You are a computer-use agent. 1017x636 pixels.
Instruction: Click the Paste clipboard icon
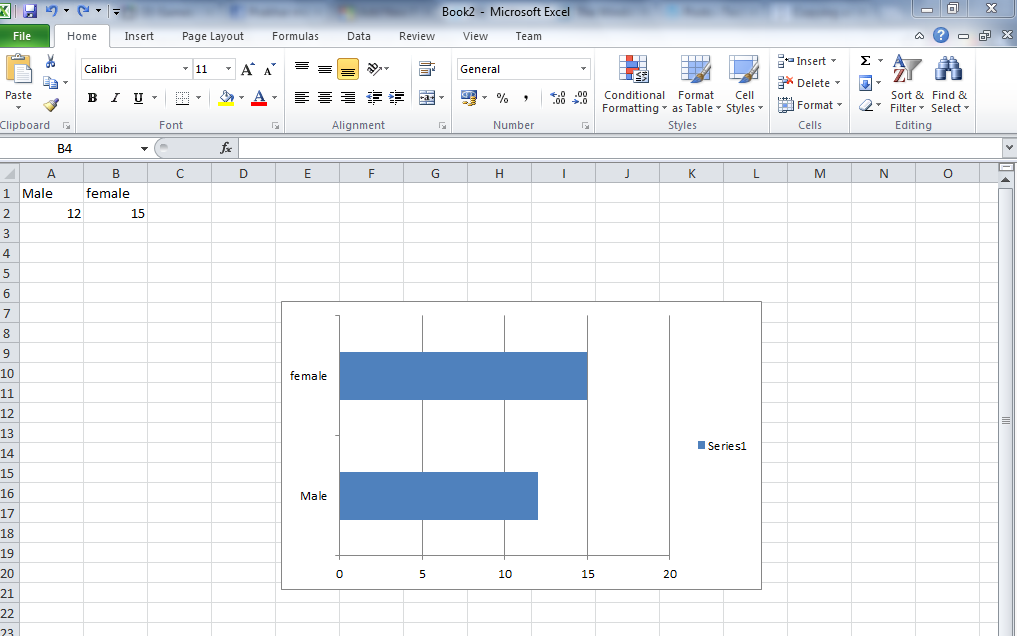(19, 70)
